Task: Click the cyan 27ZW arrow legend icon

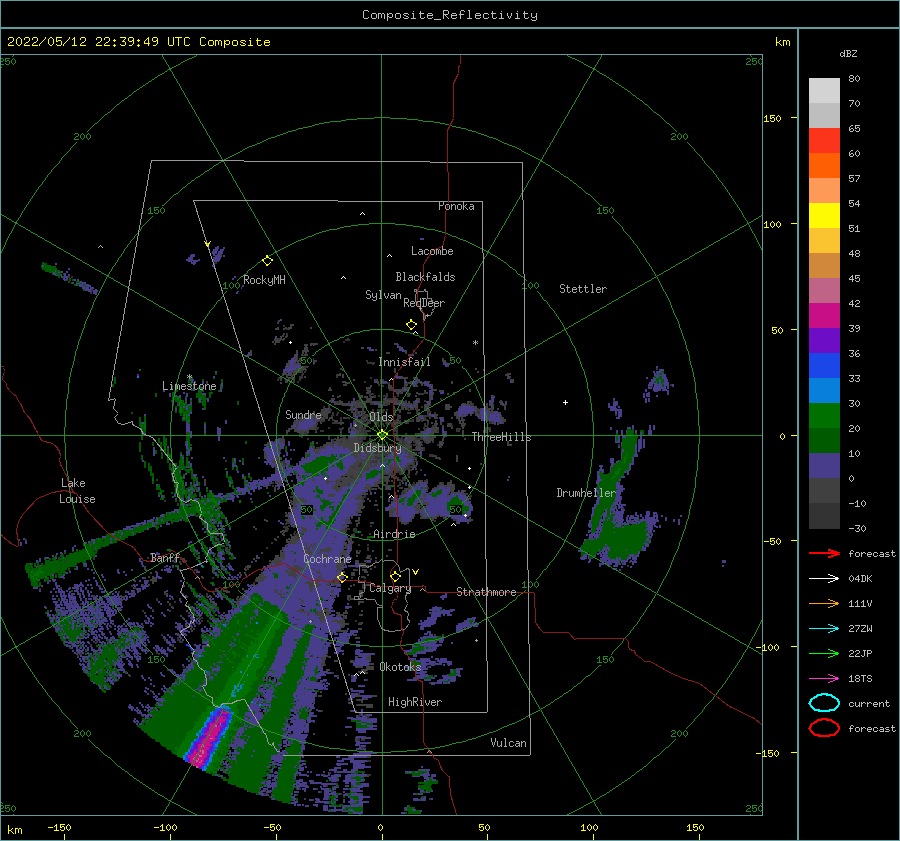Action: [x=824, y=629]
